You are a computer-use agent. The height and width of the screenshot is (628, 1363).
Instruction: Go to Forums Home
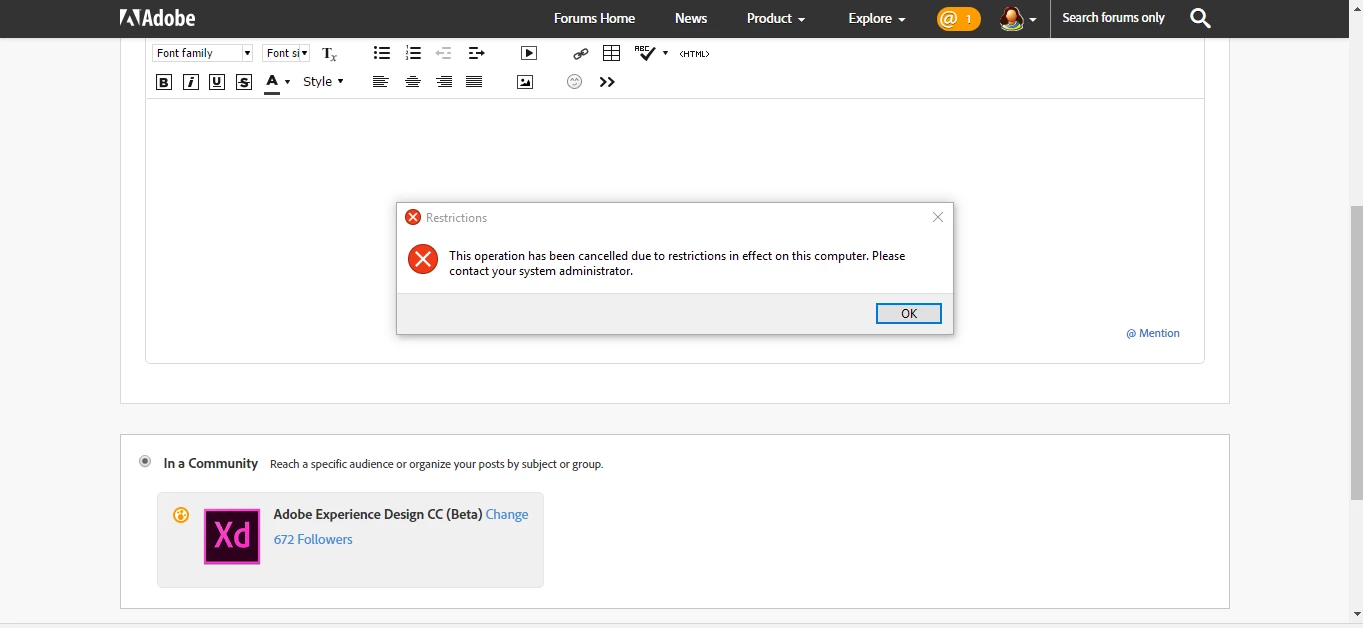click(x=594, y=18)
